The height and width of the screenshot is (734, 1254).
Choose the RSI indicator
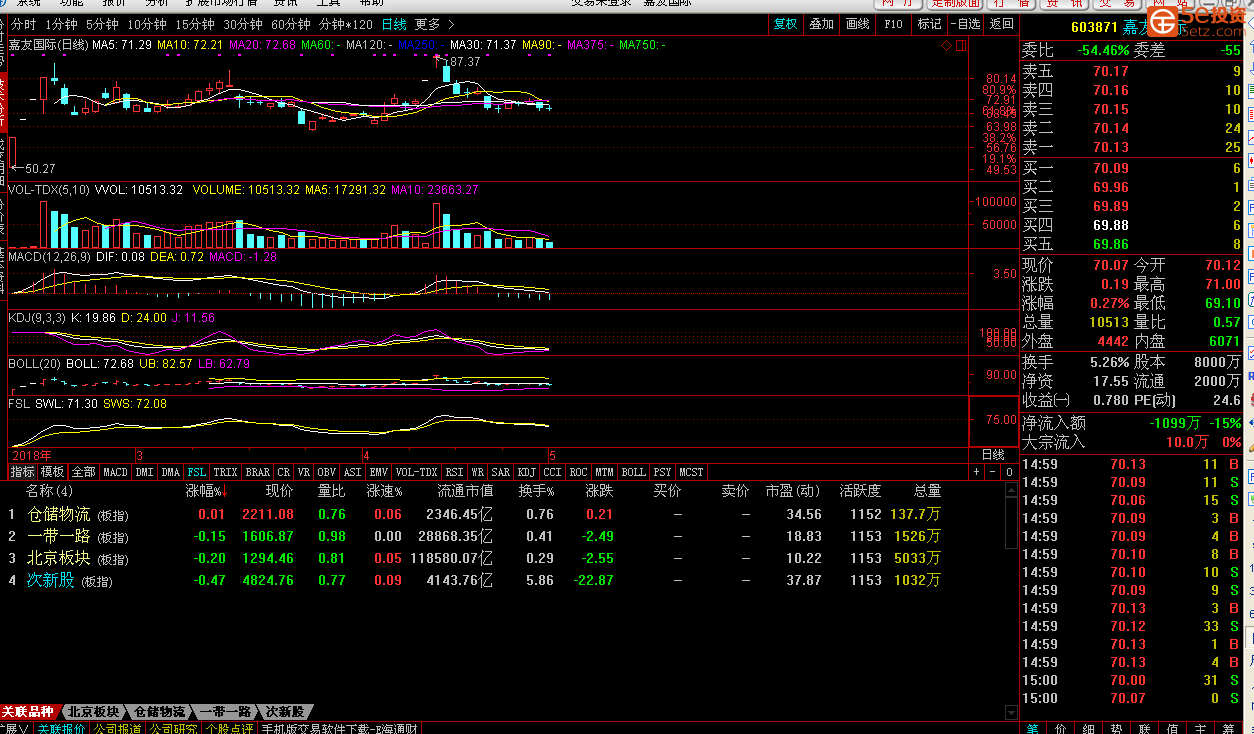click(455, 472)
